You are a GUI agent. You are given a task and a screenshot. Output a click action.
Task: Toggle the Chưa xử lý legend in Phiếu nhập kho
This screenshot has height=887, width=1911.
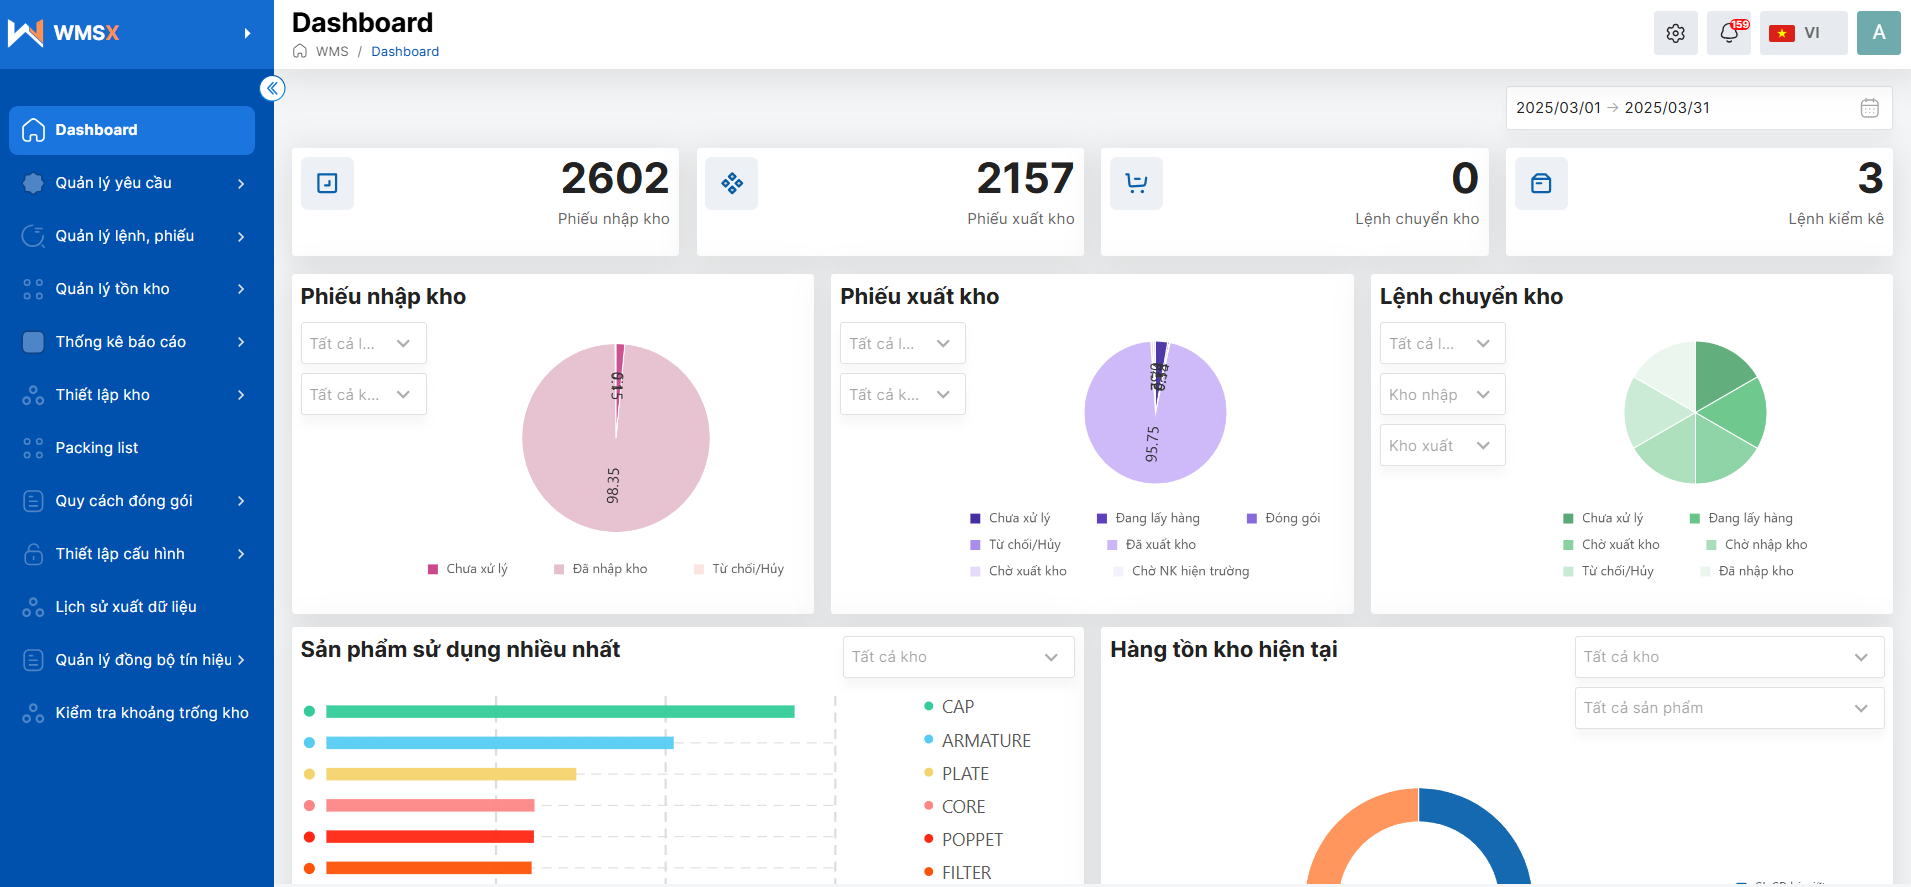467,569
